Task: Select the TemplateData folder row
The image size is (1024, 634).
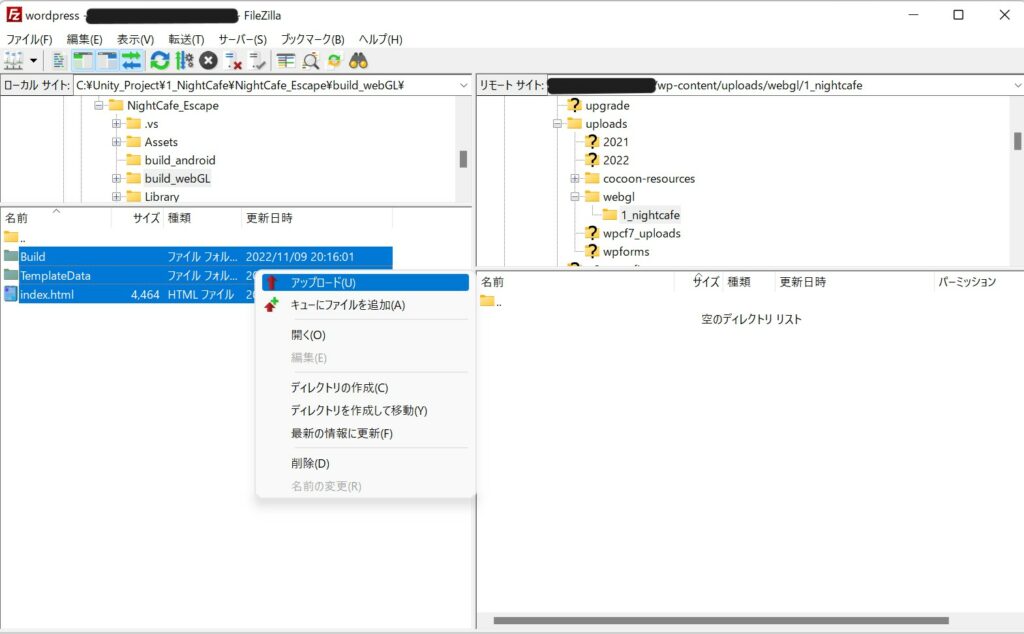Action: pyautogui.click(x=128, y=276)
